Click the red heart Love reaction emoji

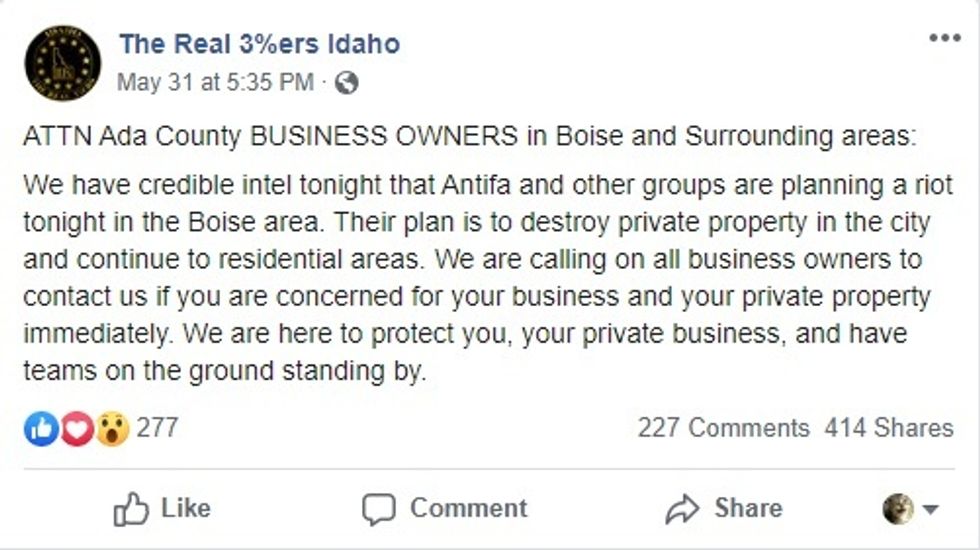[77, 429]
